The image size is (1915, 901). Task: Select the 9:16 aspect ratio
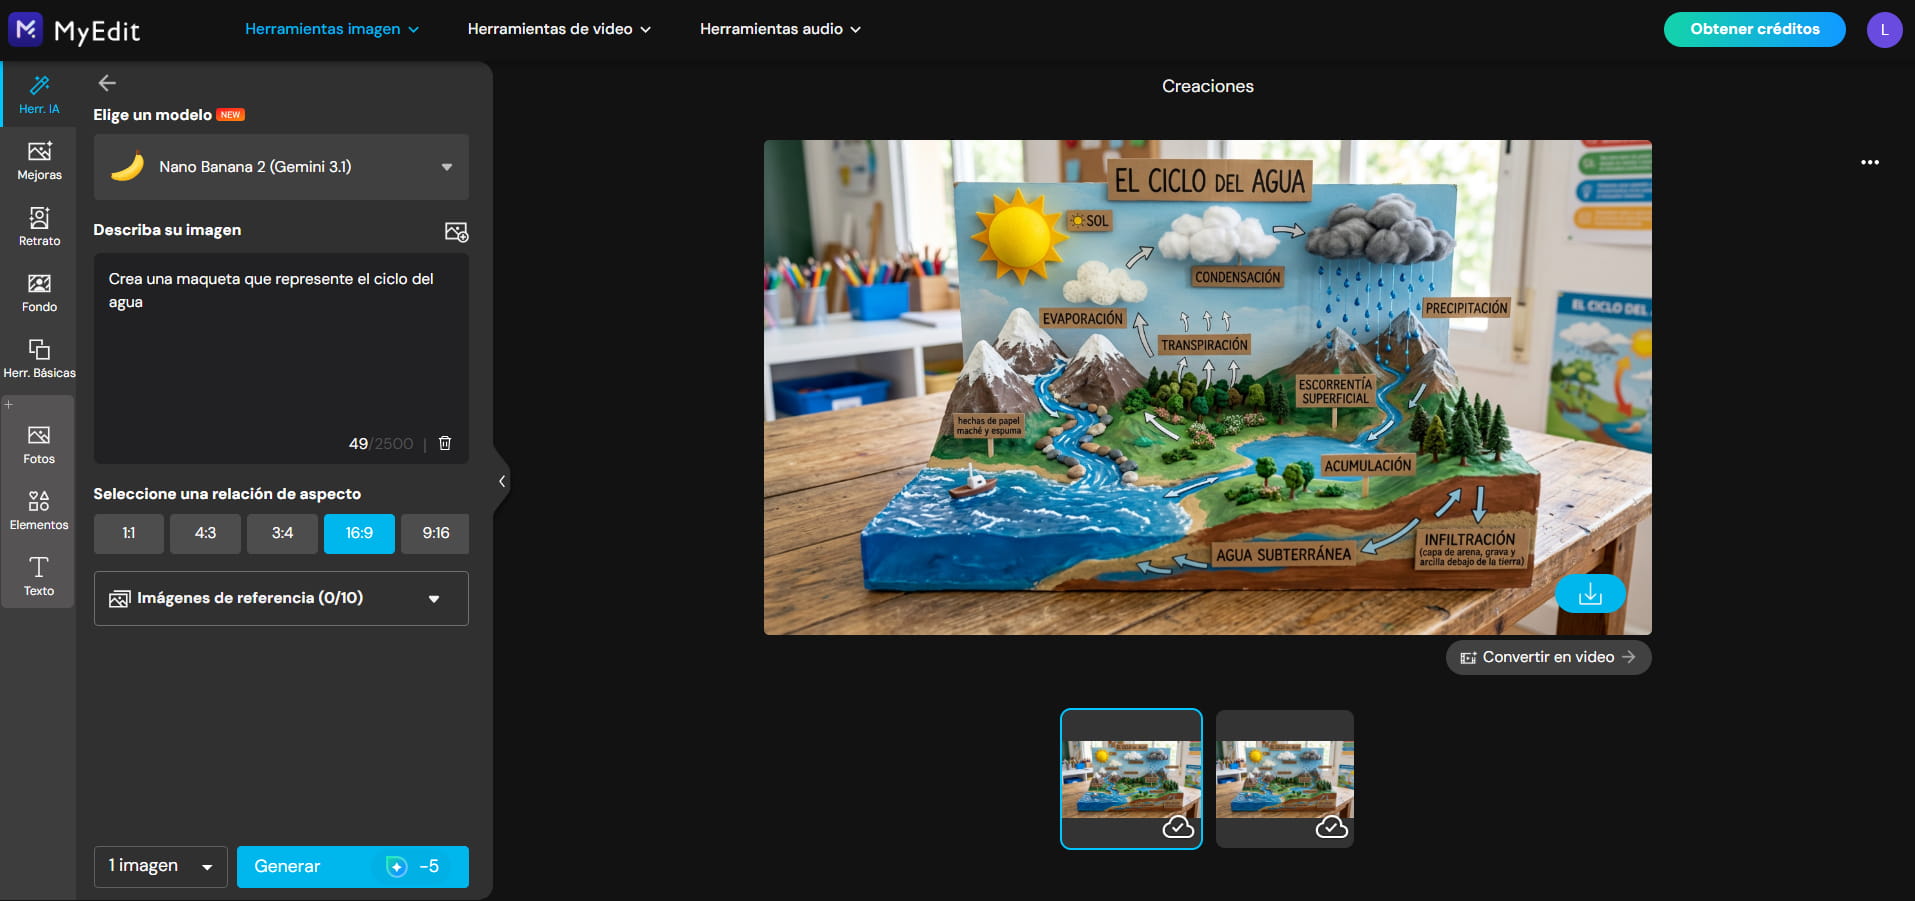[435, 533]
